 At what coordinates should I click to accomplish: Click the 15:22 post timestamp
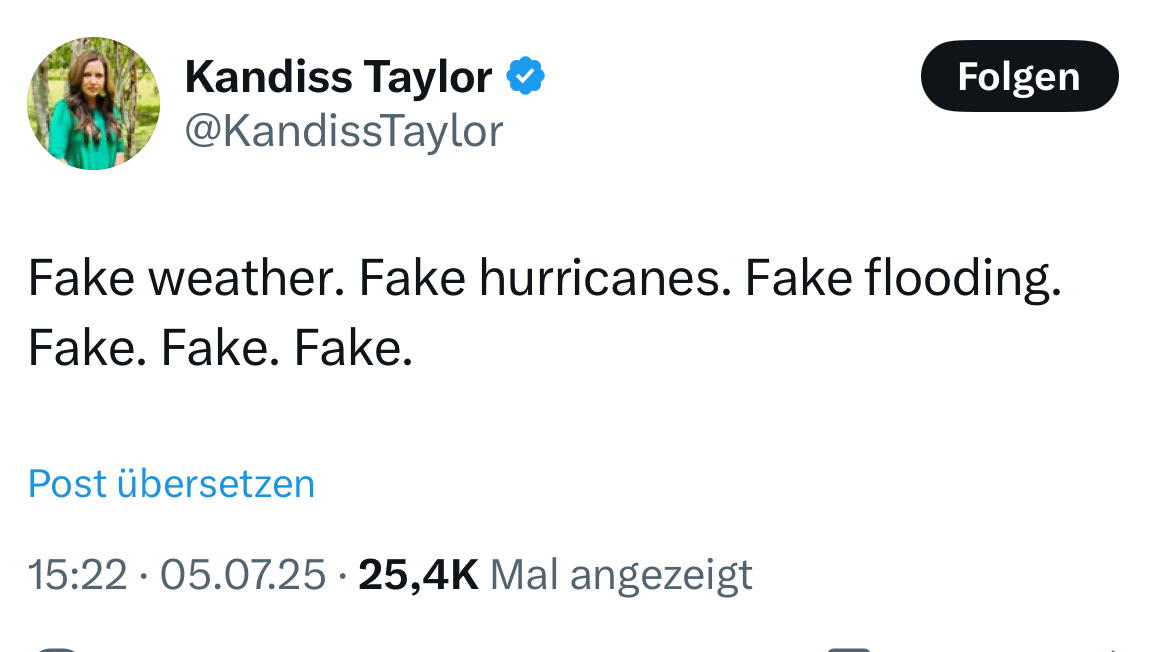pos(77,575)
